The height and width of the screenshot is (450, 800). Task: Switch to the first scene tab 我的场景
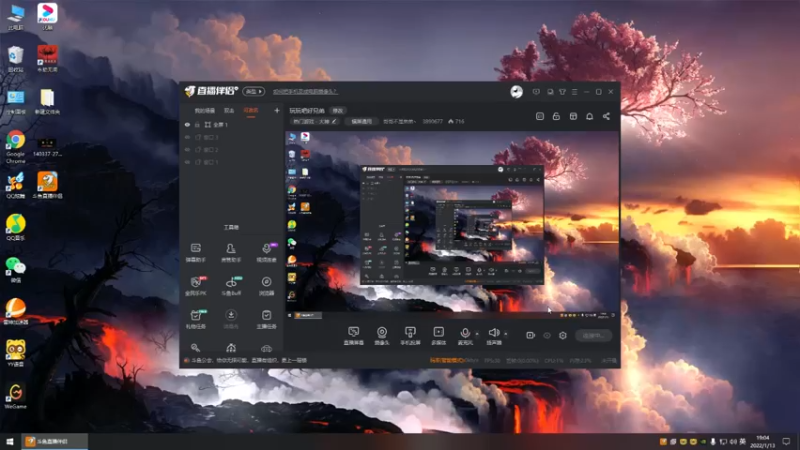(x=205, y=110)
